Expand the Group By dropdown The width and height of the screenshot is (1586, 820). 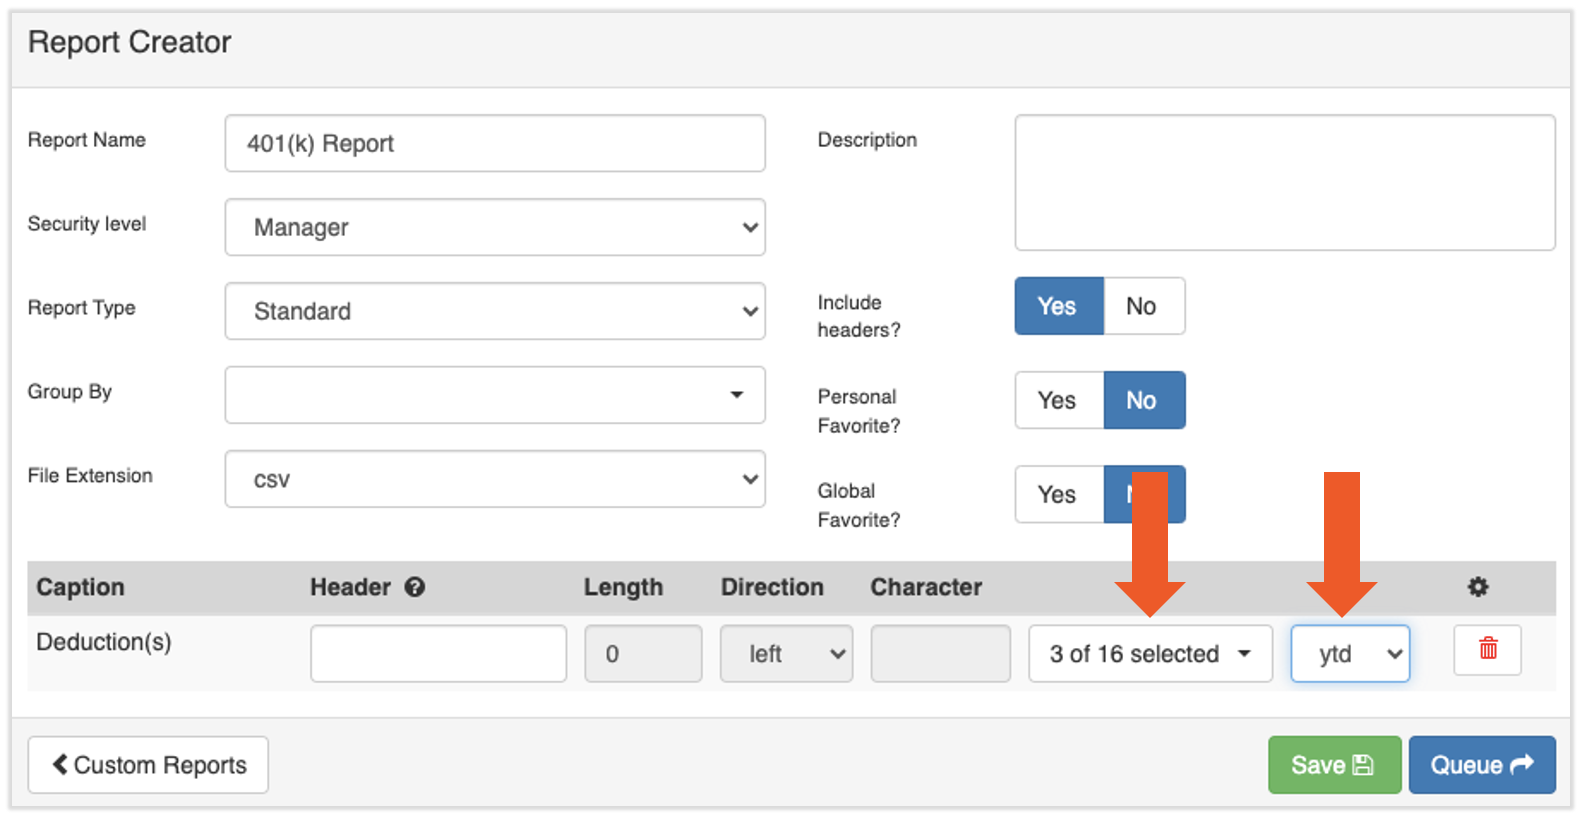tap(494, 395)
